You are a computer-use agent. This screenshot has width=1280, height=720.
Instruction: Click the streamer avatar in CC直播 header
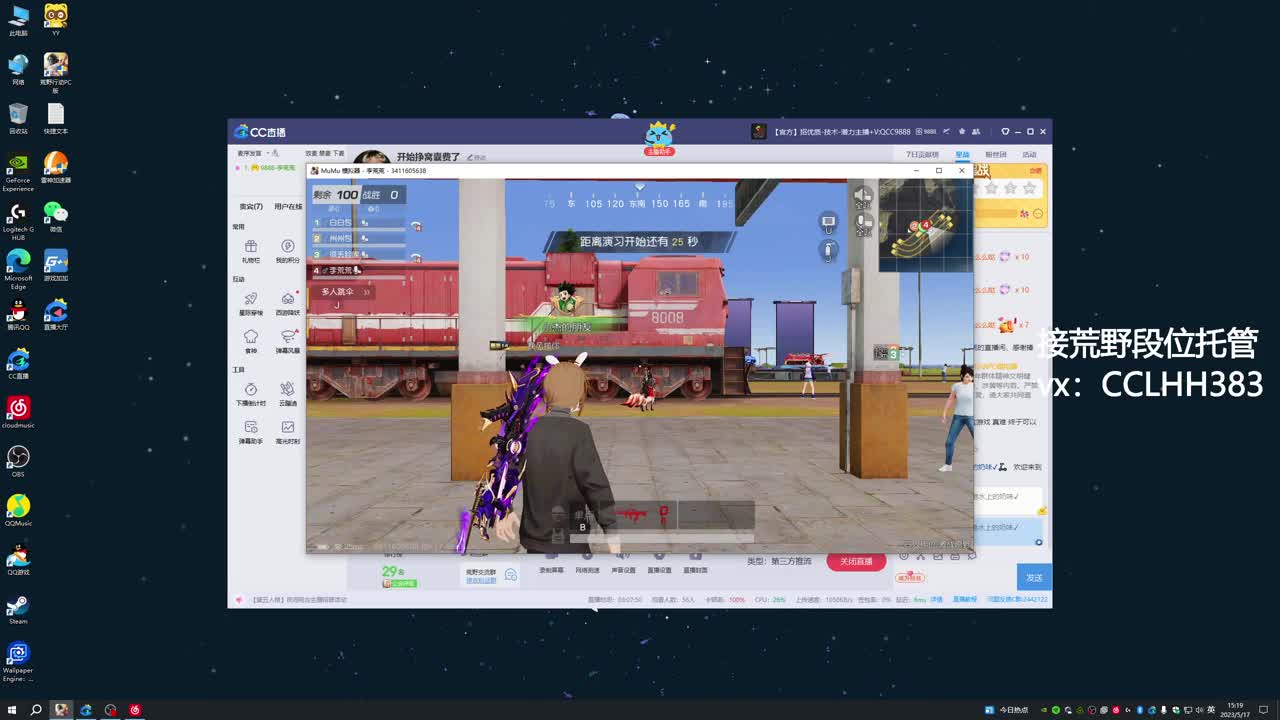pos(371,158)
